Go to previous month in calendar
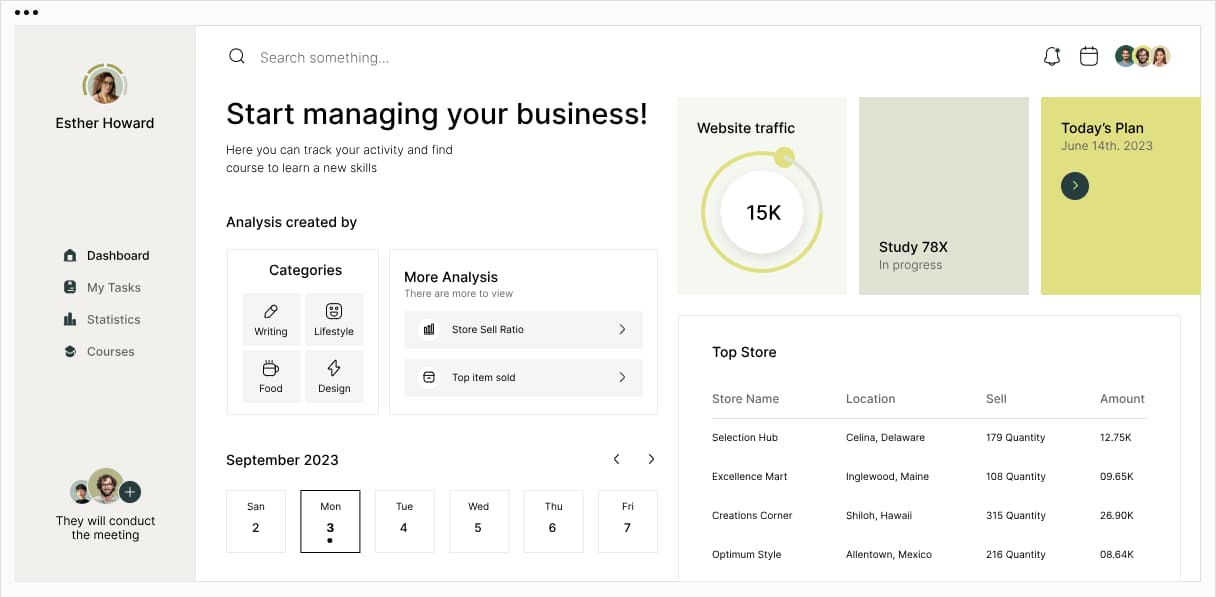 pyautogui.click(x=617, y=459)
